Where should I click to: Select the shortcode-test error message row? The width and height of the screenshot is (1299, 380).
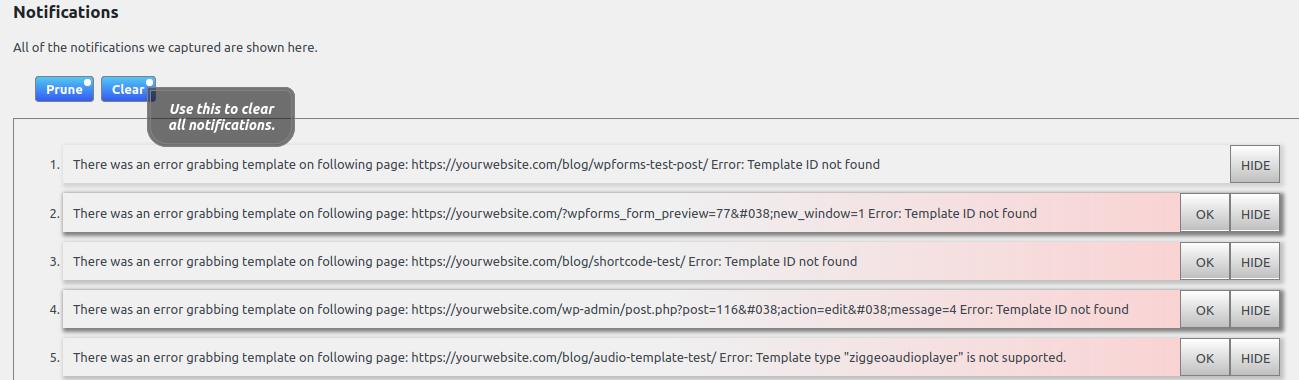[622, 261]
